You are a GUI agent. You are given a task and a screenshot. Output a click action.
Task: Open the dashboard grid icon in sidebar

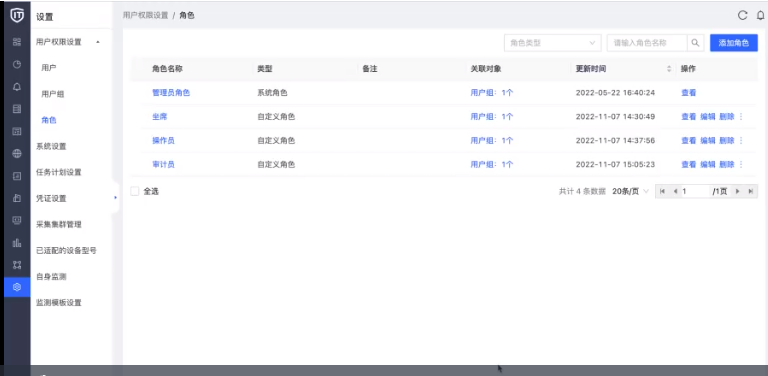point(17,42)
